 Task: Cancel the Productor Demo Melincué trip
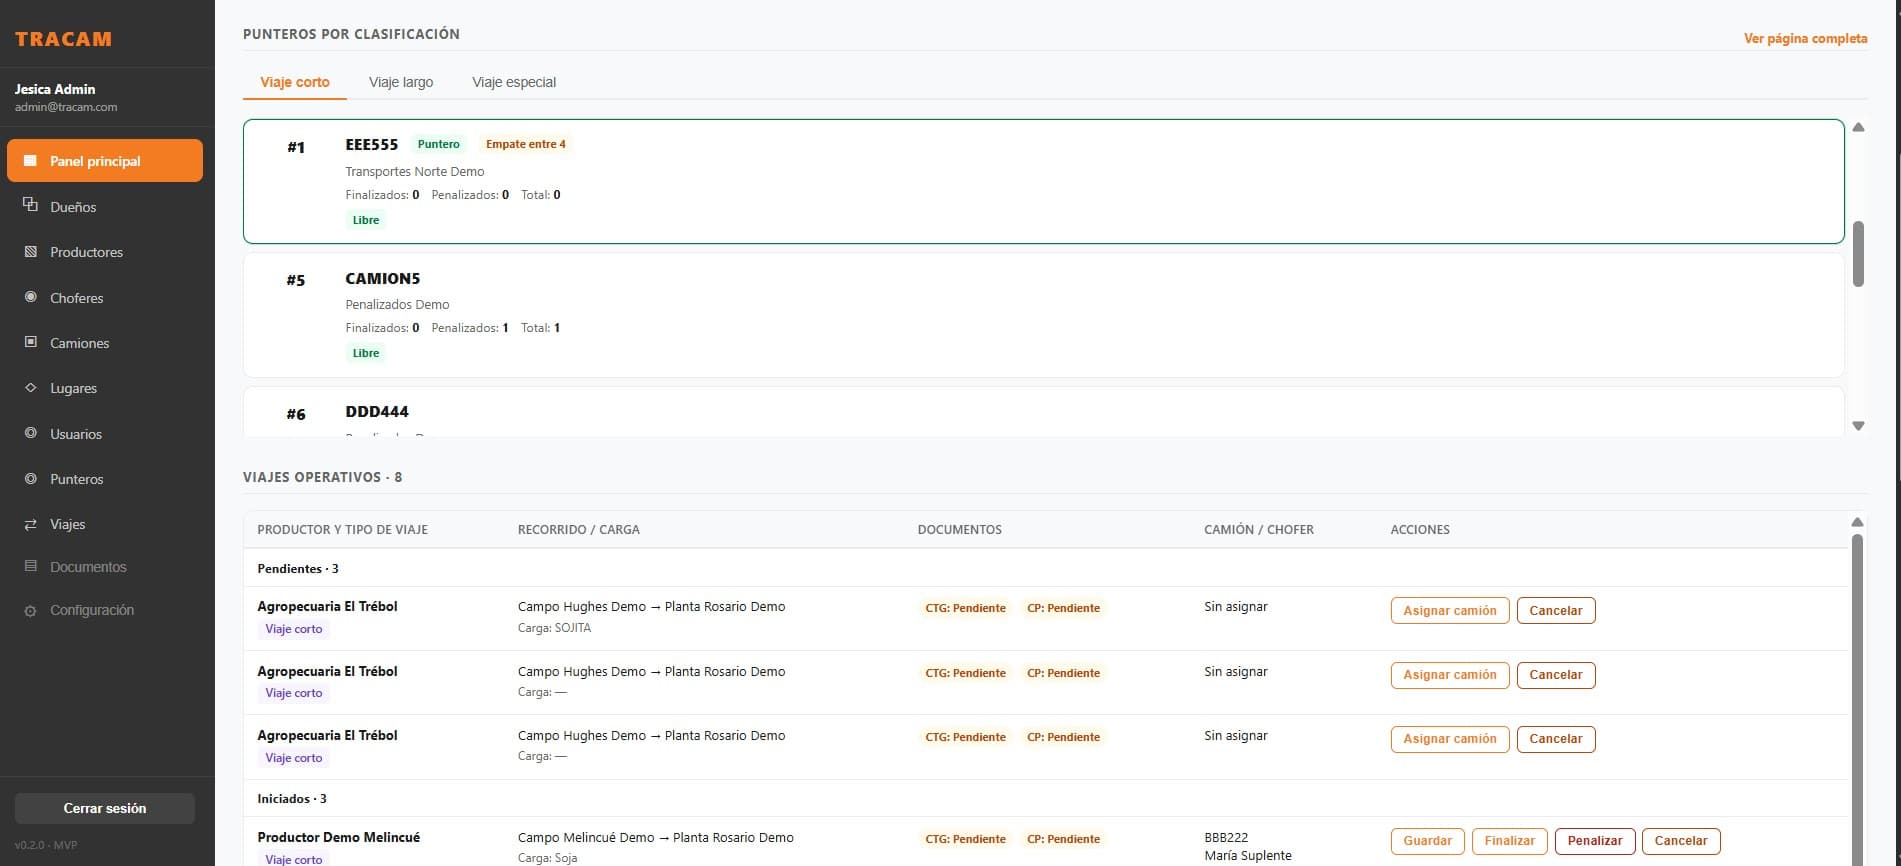[1680, 841]
